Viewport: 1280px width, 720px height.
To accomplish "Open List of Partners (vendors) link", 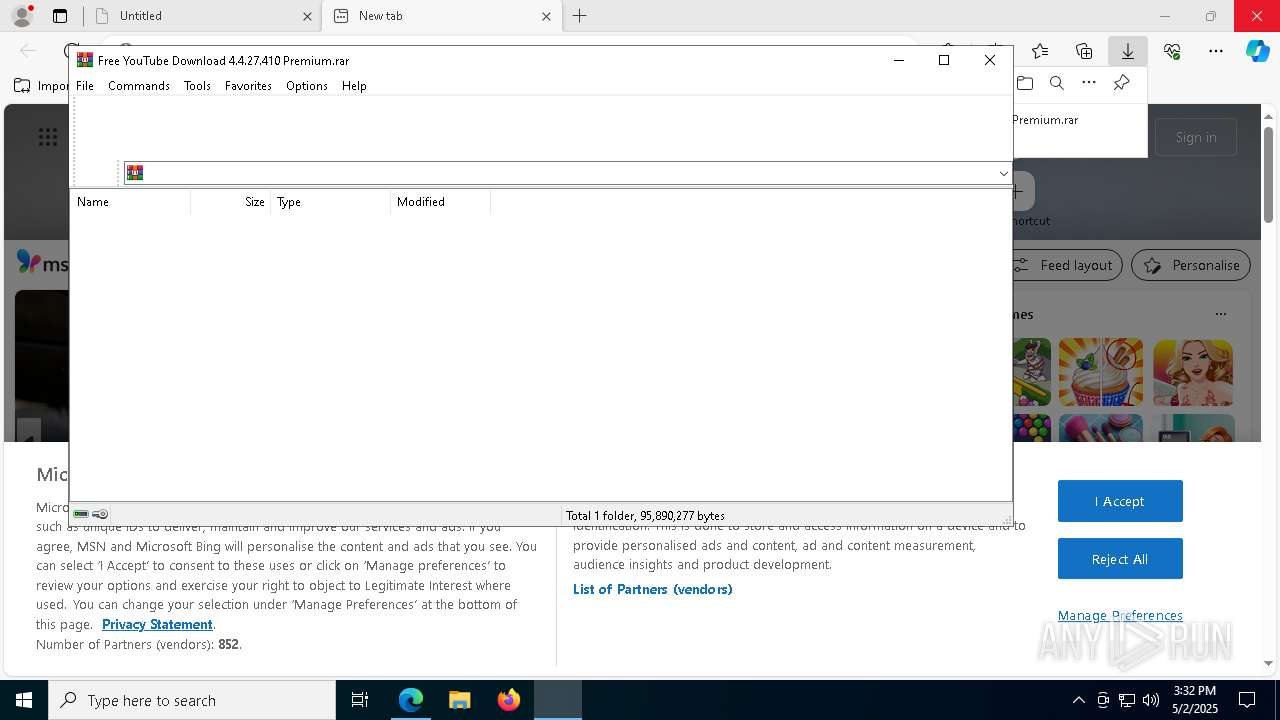I will [x=653, y=589].
